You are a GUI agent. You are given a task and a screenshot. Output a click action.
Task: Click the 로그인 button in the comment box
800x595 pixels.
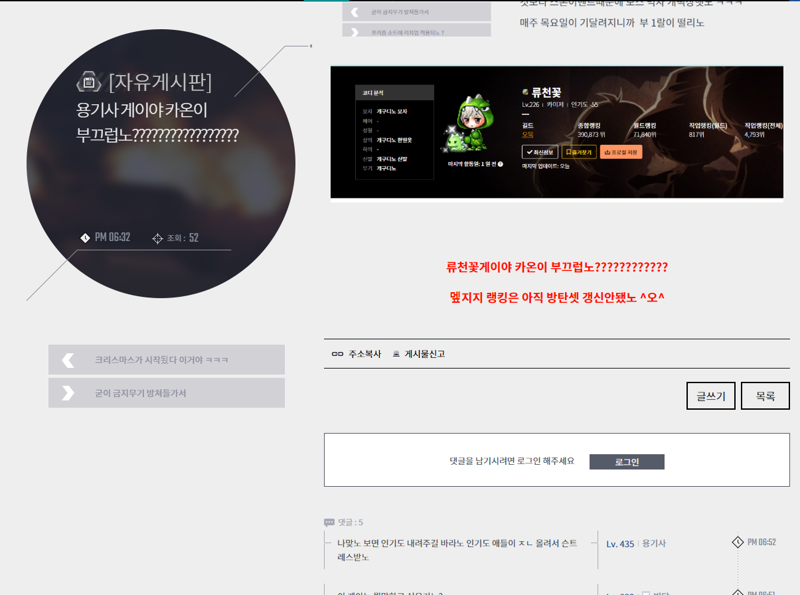click(627, 462)
